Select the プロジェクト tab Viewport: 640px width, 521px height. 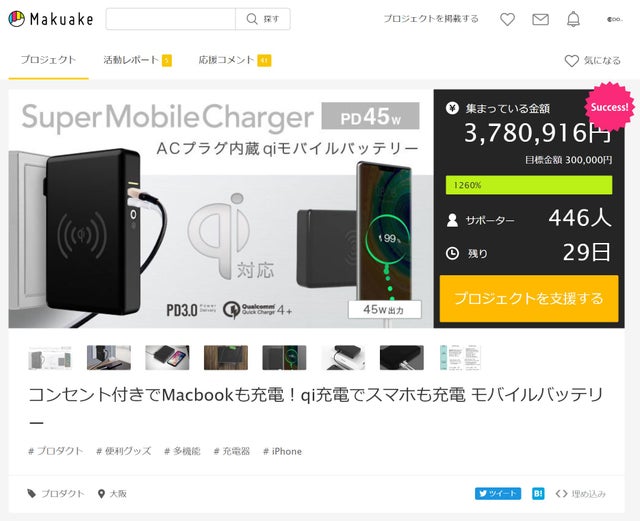(48, 60)
